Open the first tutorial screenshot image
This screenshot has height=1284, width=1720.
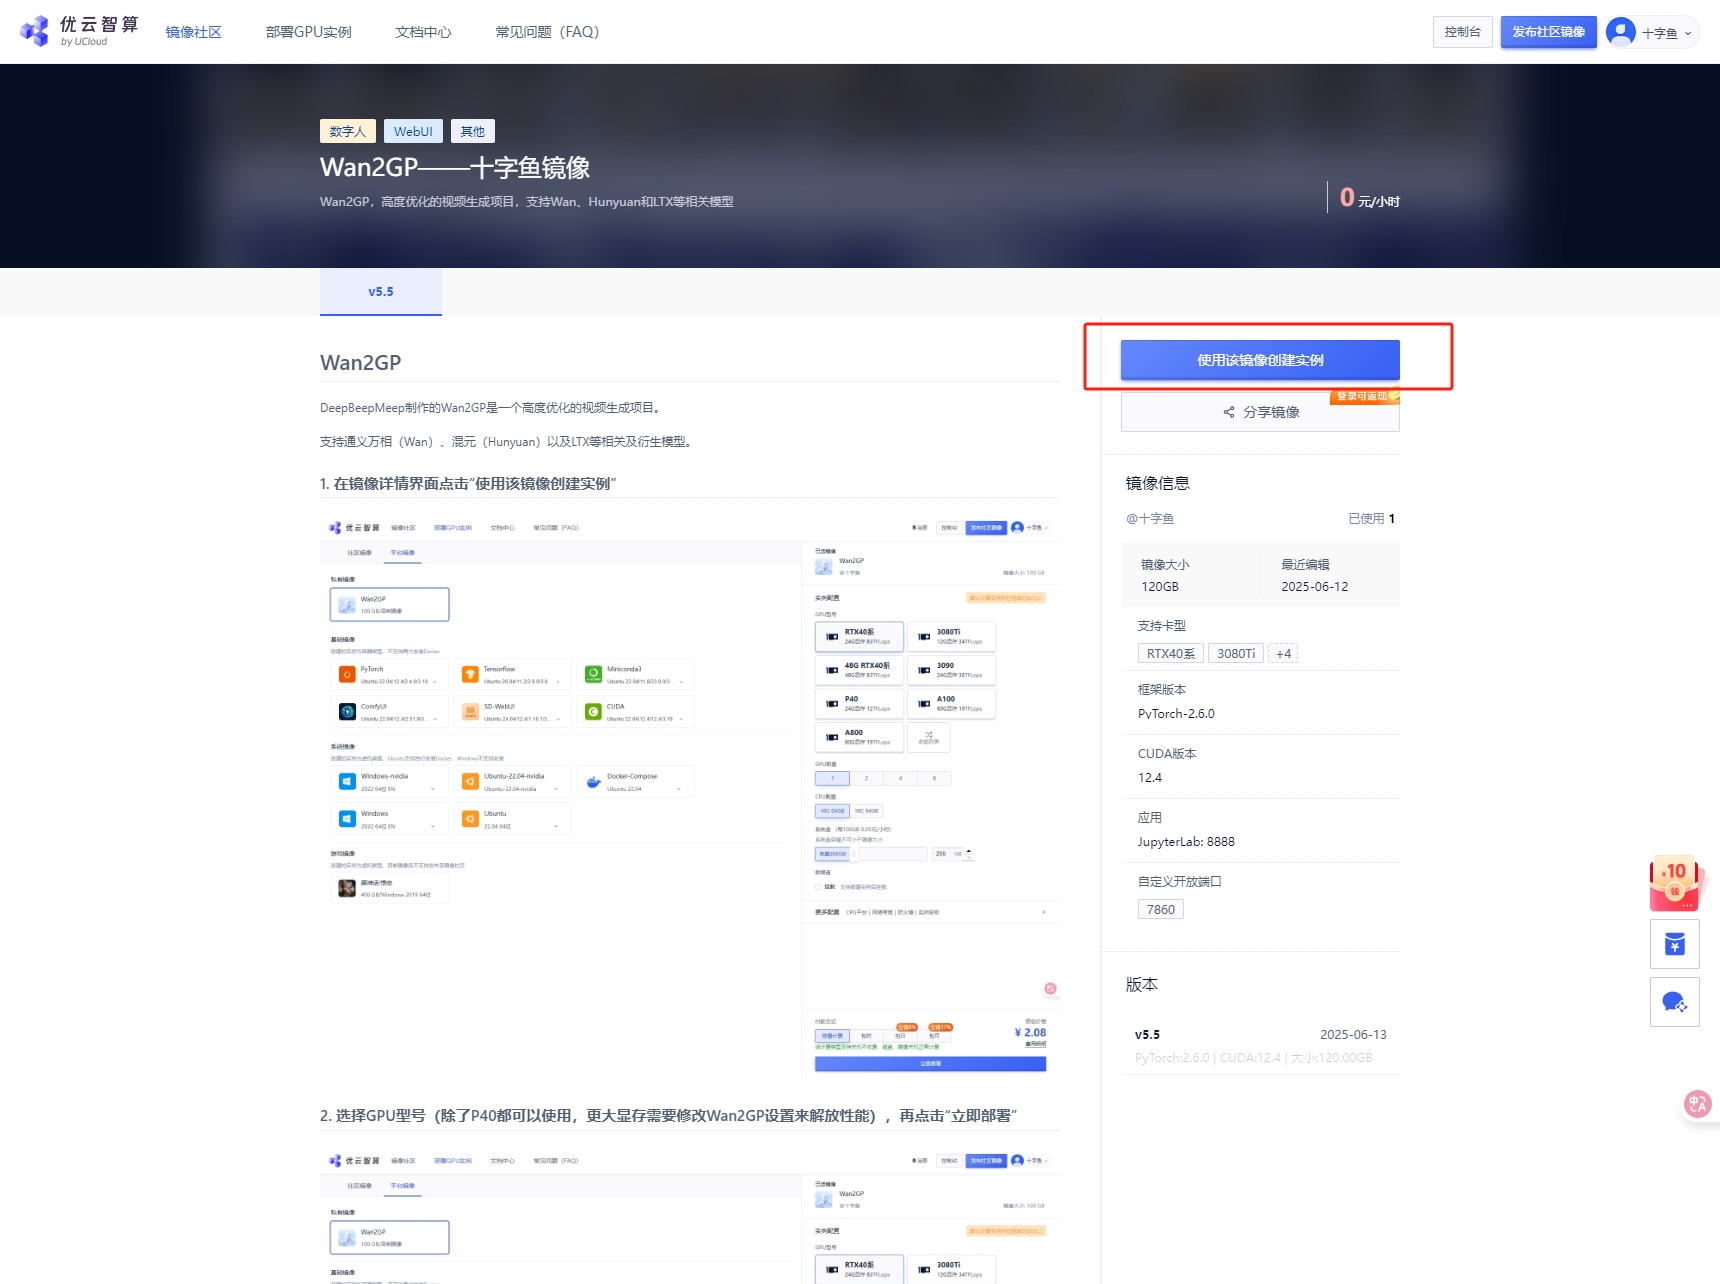690,795
